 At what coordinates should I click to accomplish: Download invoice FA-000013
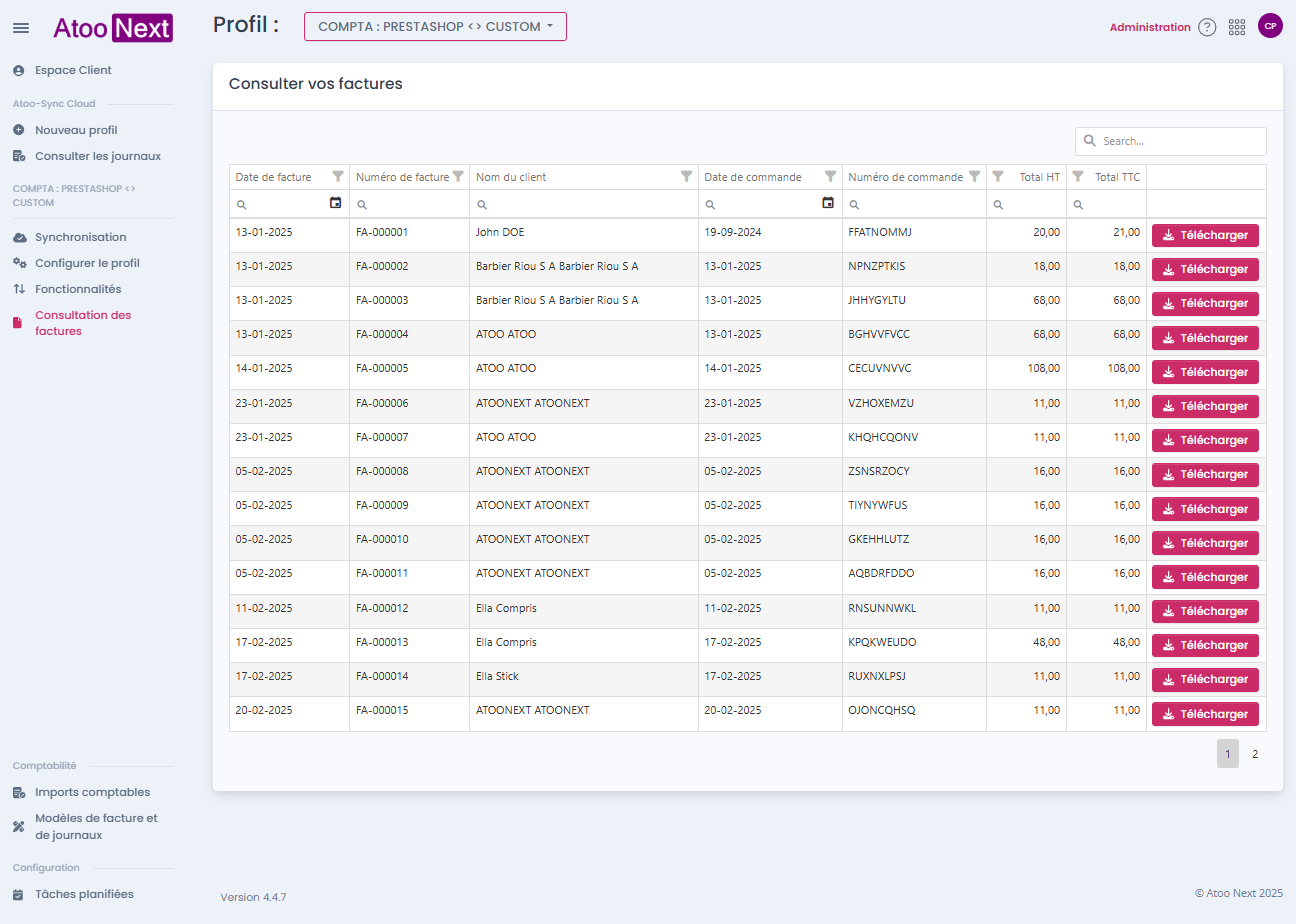pyautogui.click(x=1205, y=645)
